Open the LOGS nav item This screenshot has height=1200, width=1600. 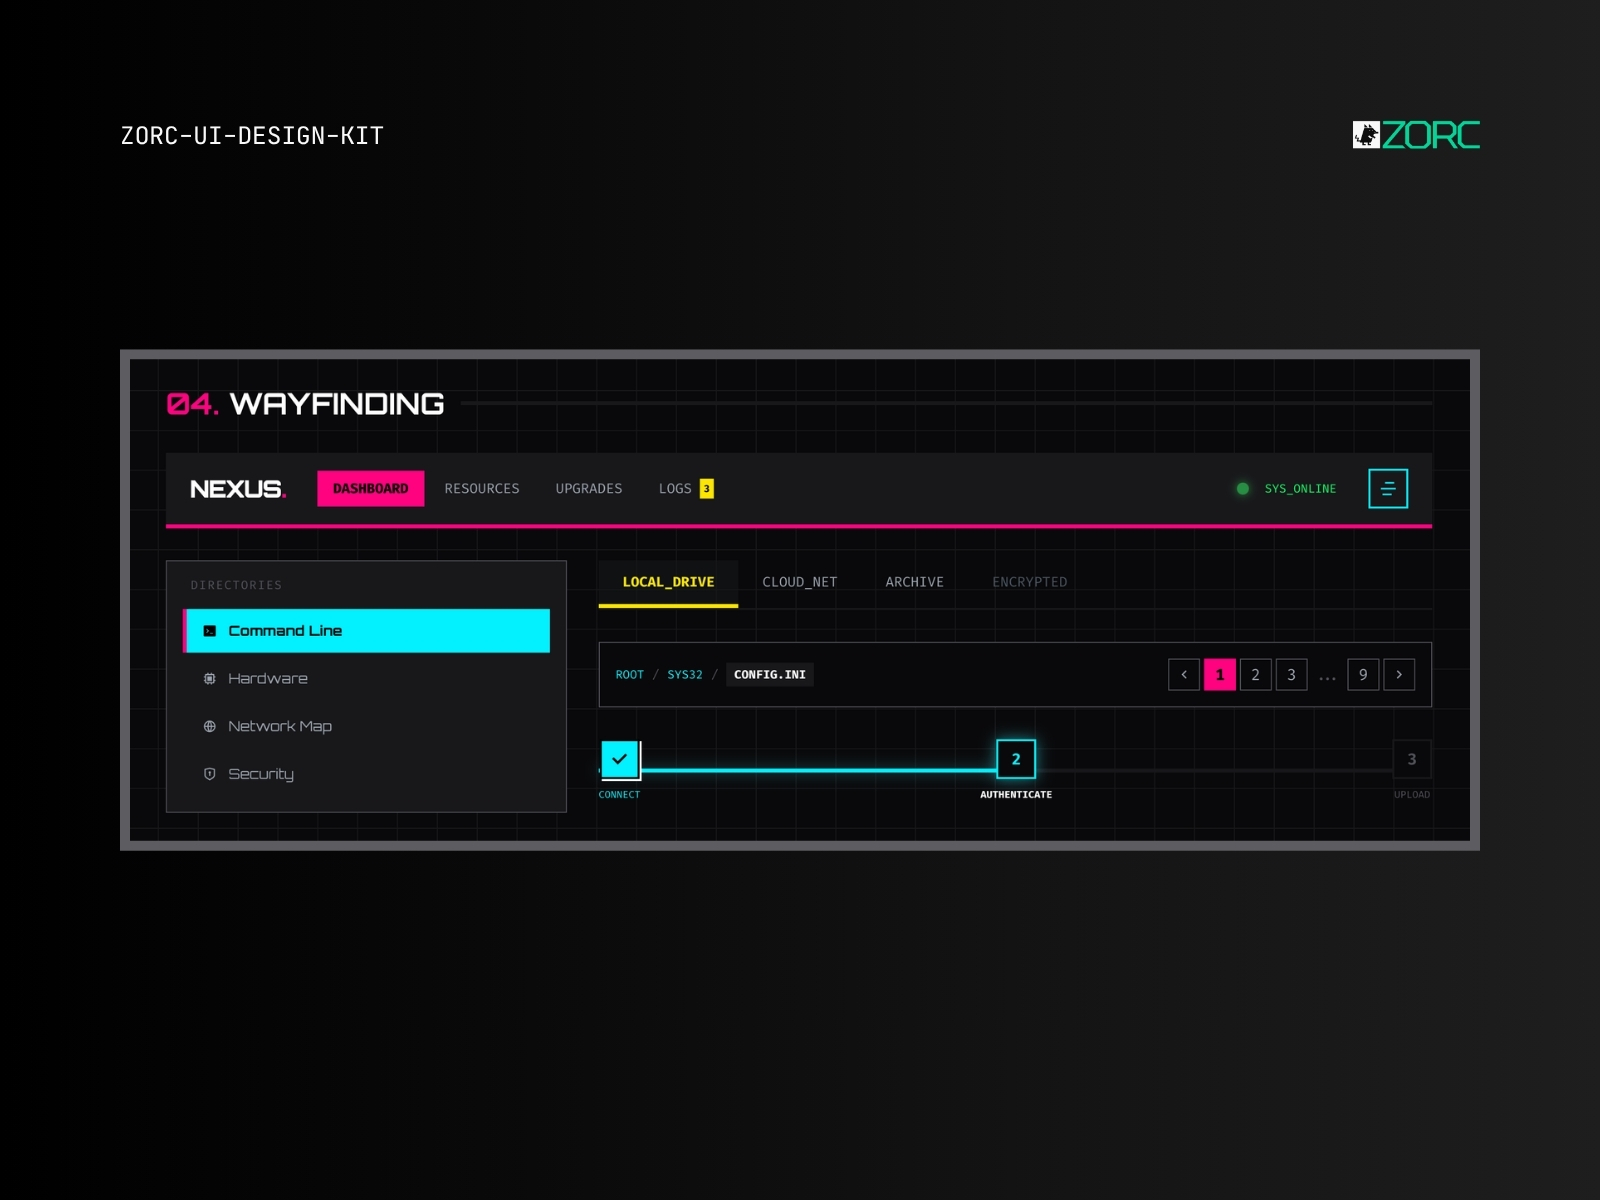pos(675,489)
